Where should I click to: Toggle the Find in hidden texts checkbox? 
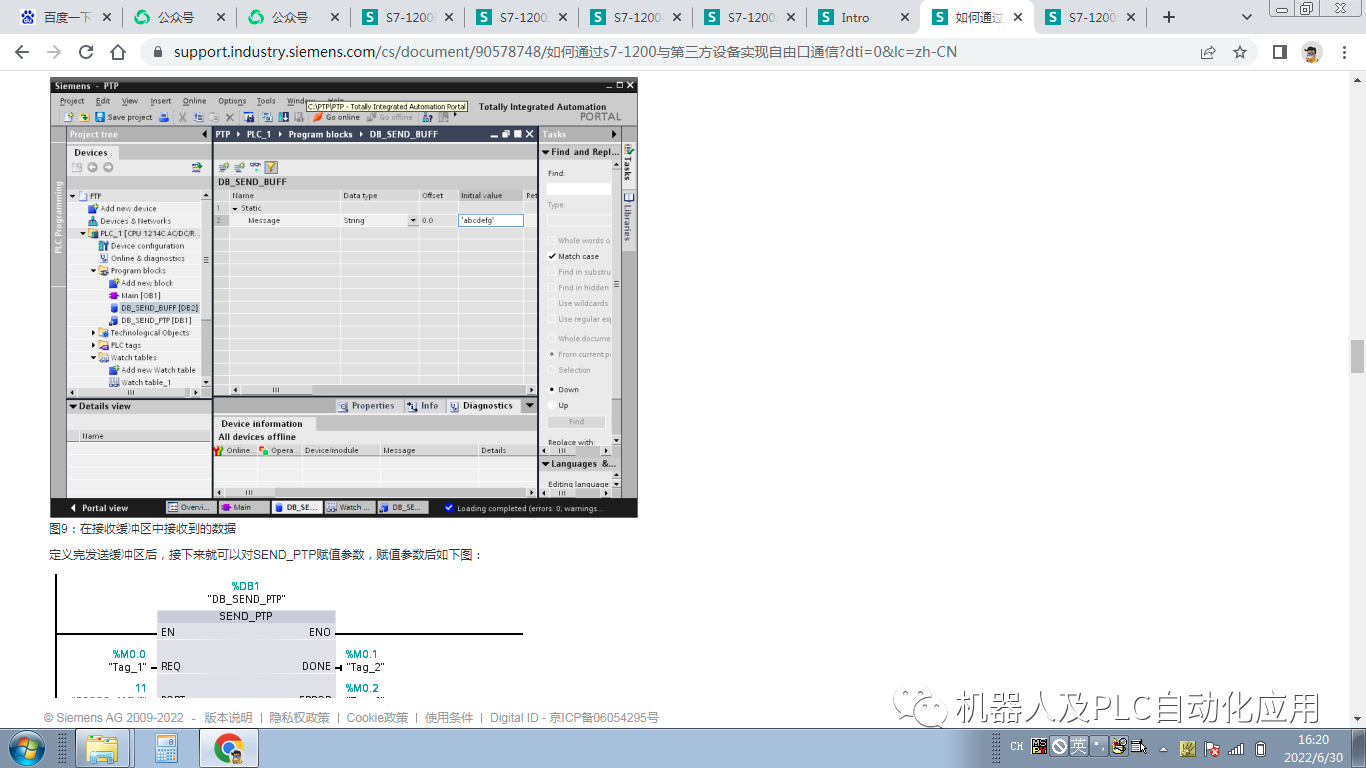[x=551, y=287]
